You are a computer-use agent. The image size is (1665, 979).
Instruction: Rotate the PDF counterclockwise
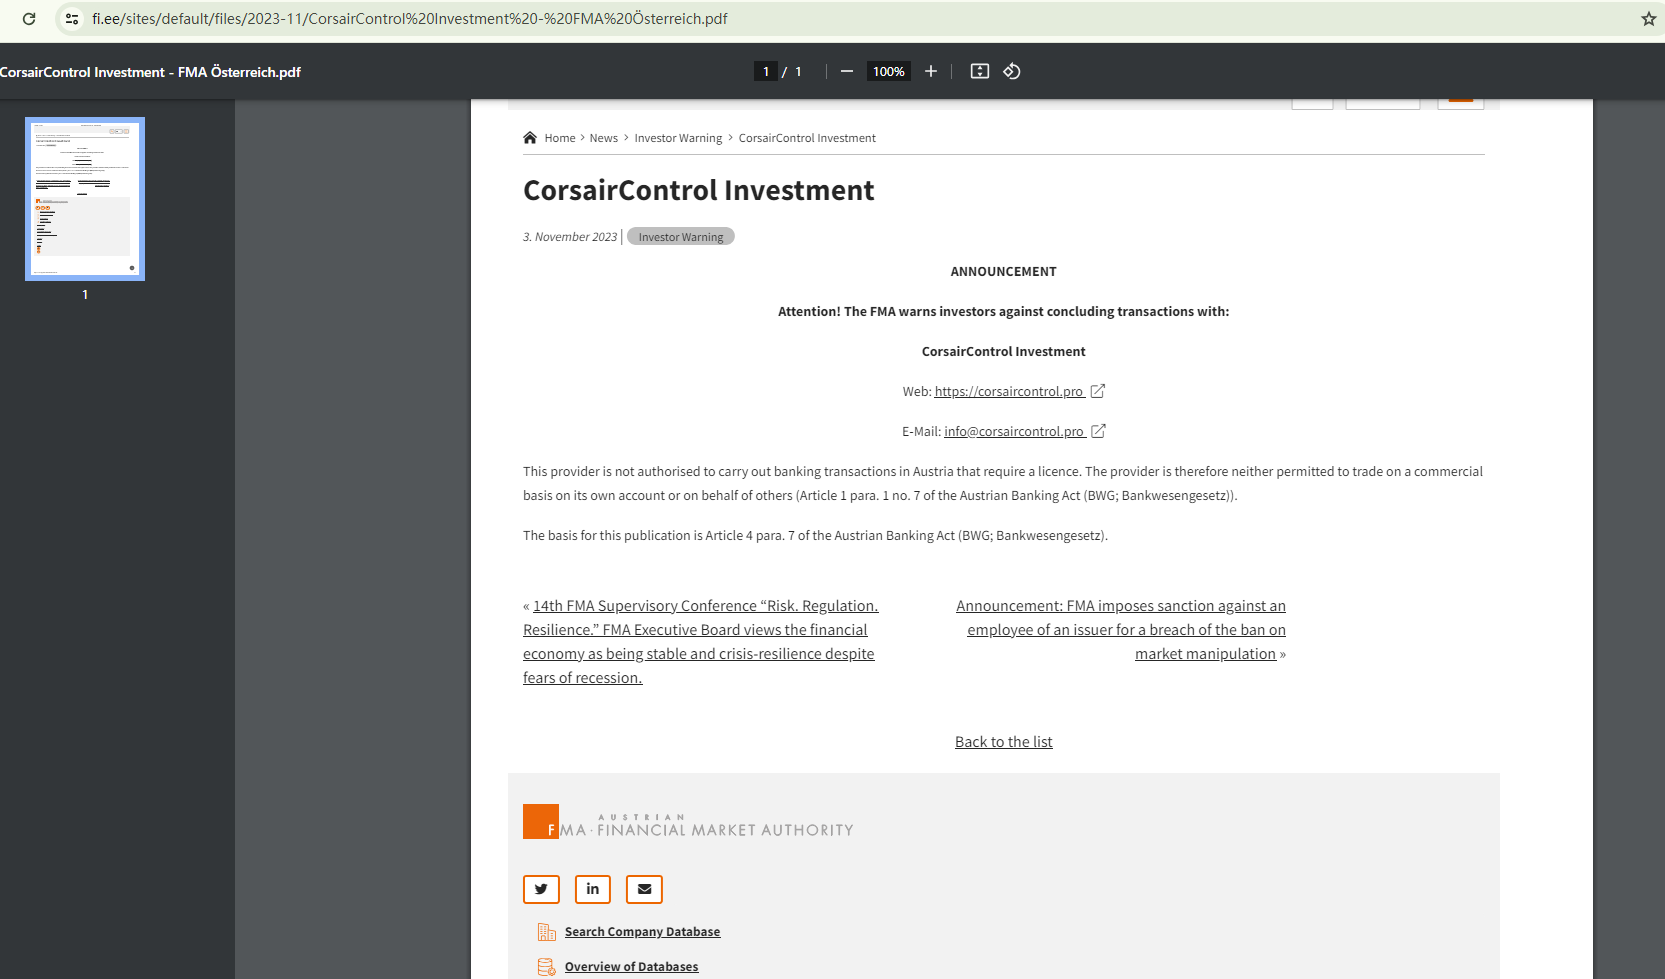point(1012,71)
